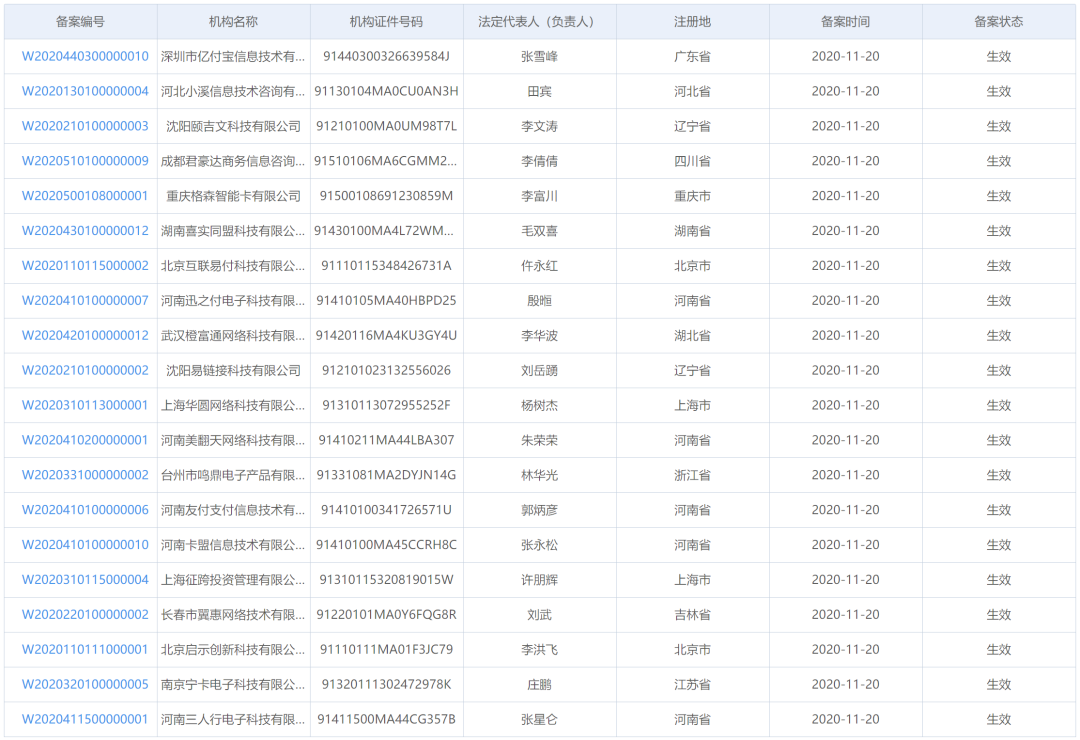The height and width of the screenshot is (740, 1080).
Task: Click the 备案状态 column header
Action: click(998, 21)
